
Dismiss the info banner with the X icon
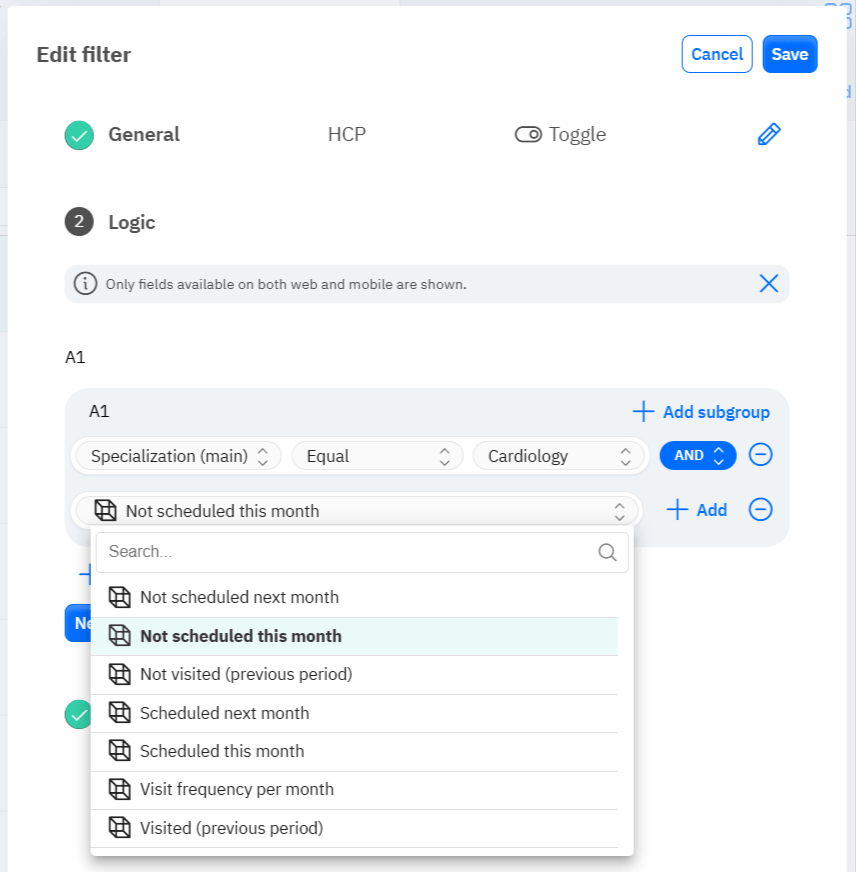769,284
